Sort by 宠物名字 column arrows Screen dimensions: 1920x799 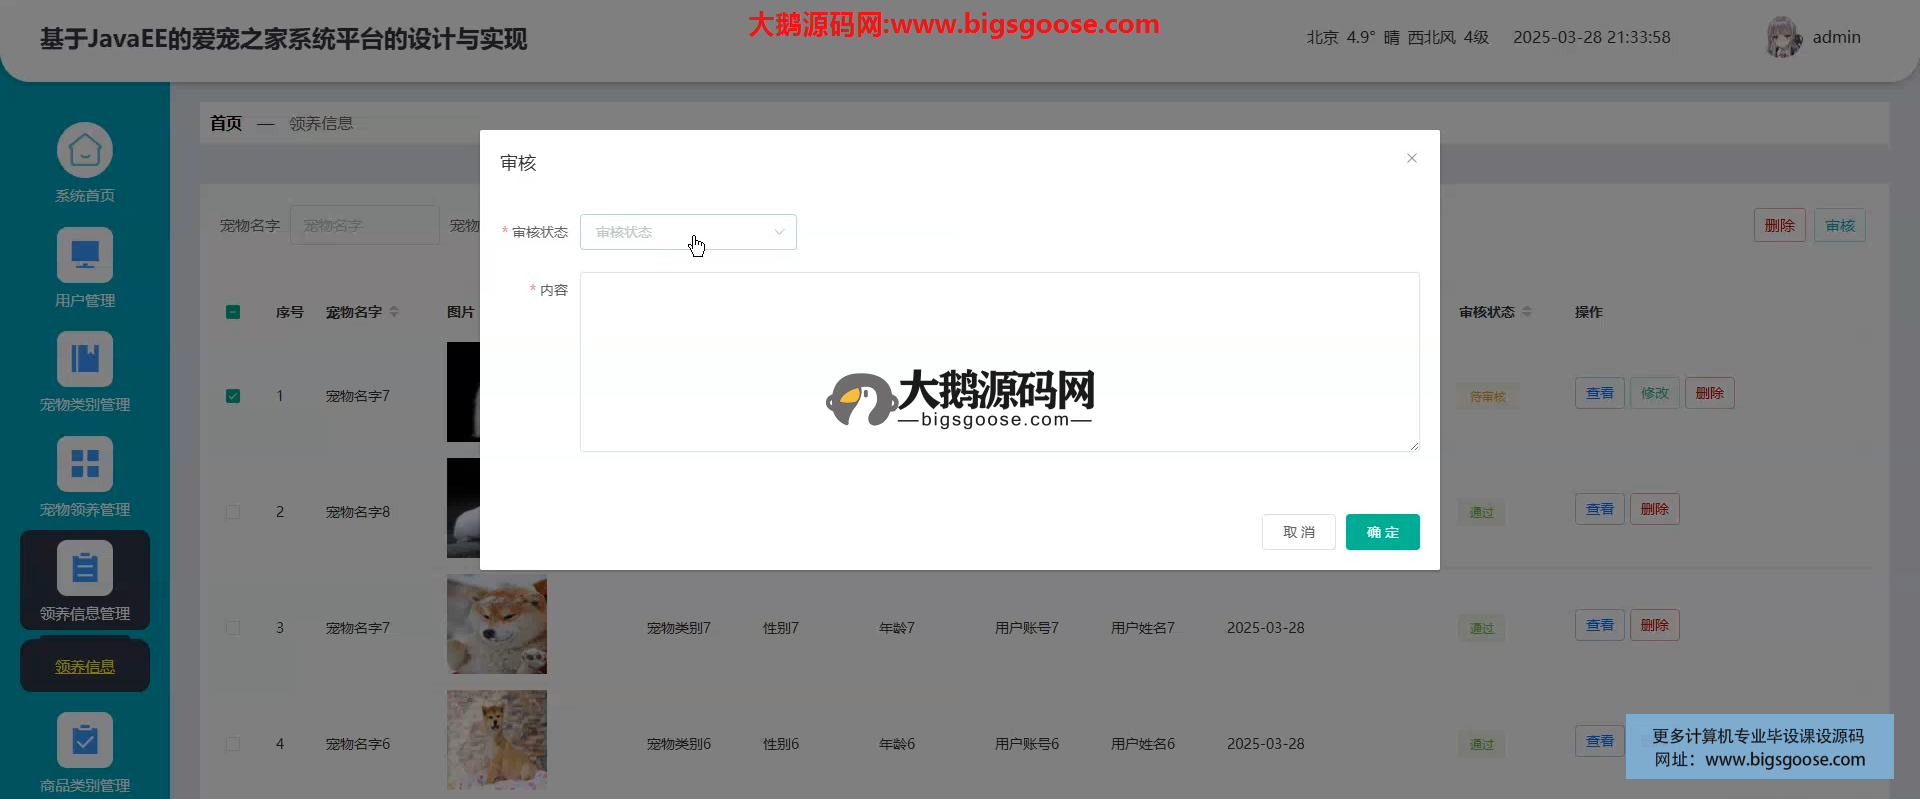point(394,312)
